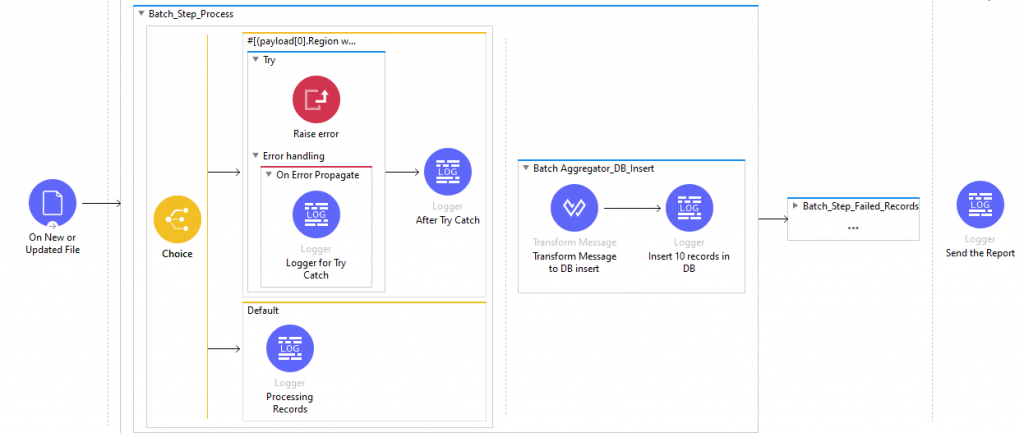Select the Send the Report logger icon
Screen dimensions: 1024x433
pos(980,205)
